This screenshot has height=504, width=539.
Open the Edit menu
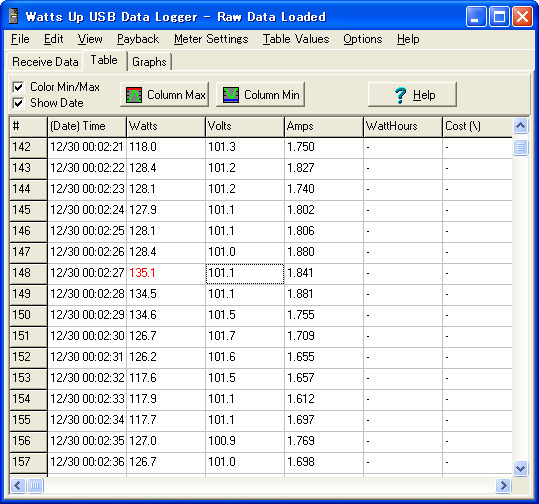coord(53,39)
